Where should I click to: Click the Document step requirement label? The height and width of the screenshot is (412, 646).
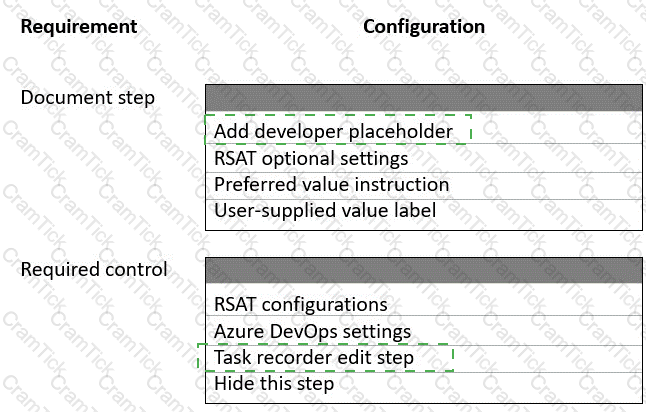[x=88, y=98]
